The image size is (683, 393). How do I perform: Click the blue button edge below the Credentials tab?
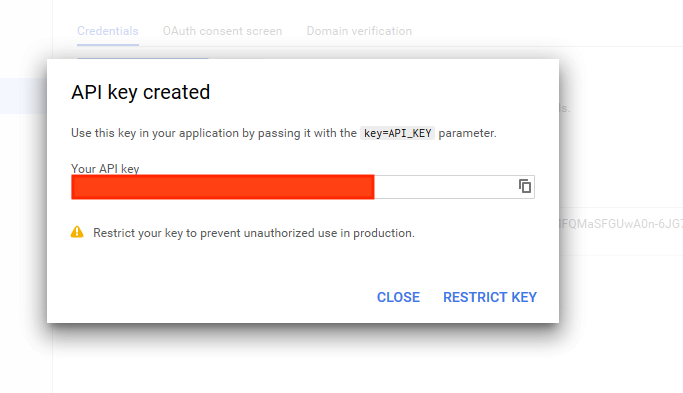tap(143, 58)
